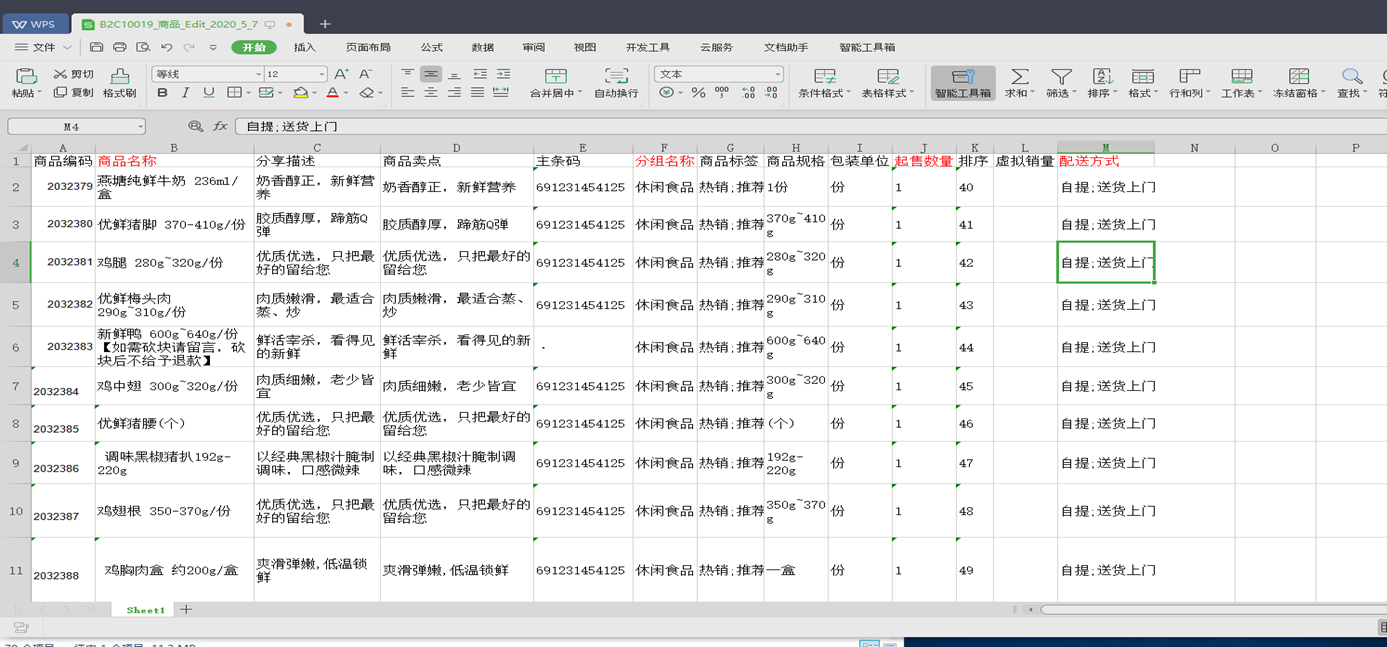Image resolution: width=1387 pixels, height=647 pixels.
Task: Click the Freeze Panes (冻结窗格) icon
Action: coord(1299,76)
